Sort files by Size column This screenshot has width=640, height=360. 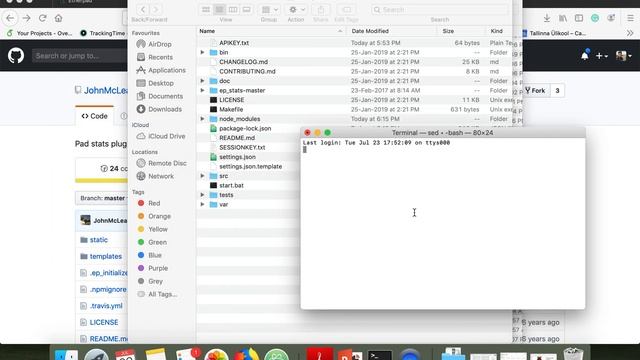click(461, 31)
